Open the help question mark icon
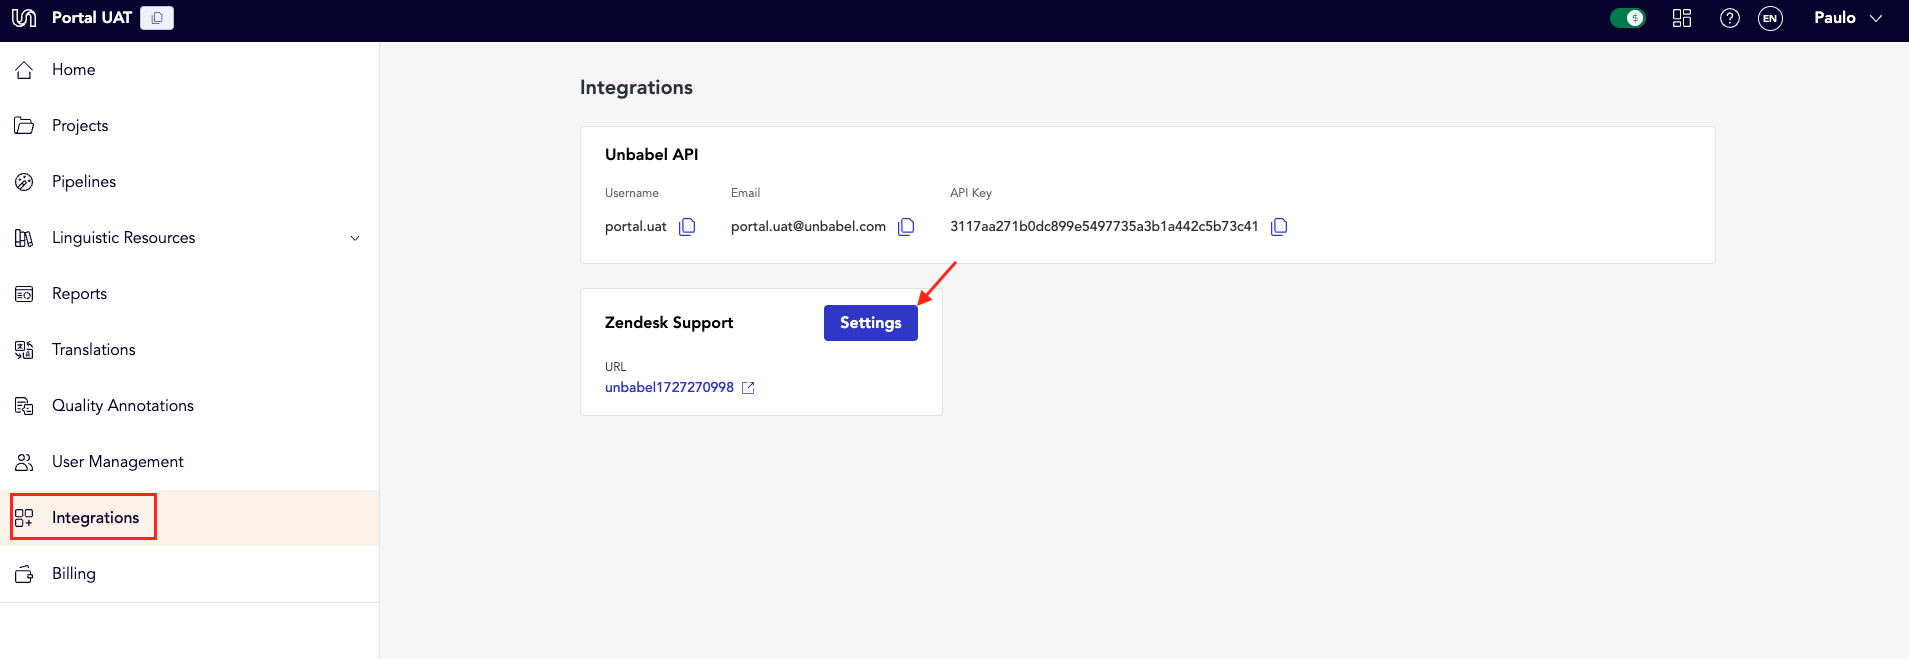This screenshot has width=1909, height=659. (x=1730, y=18)
